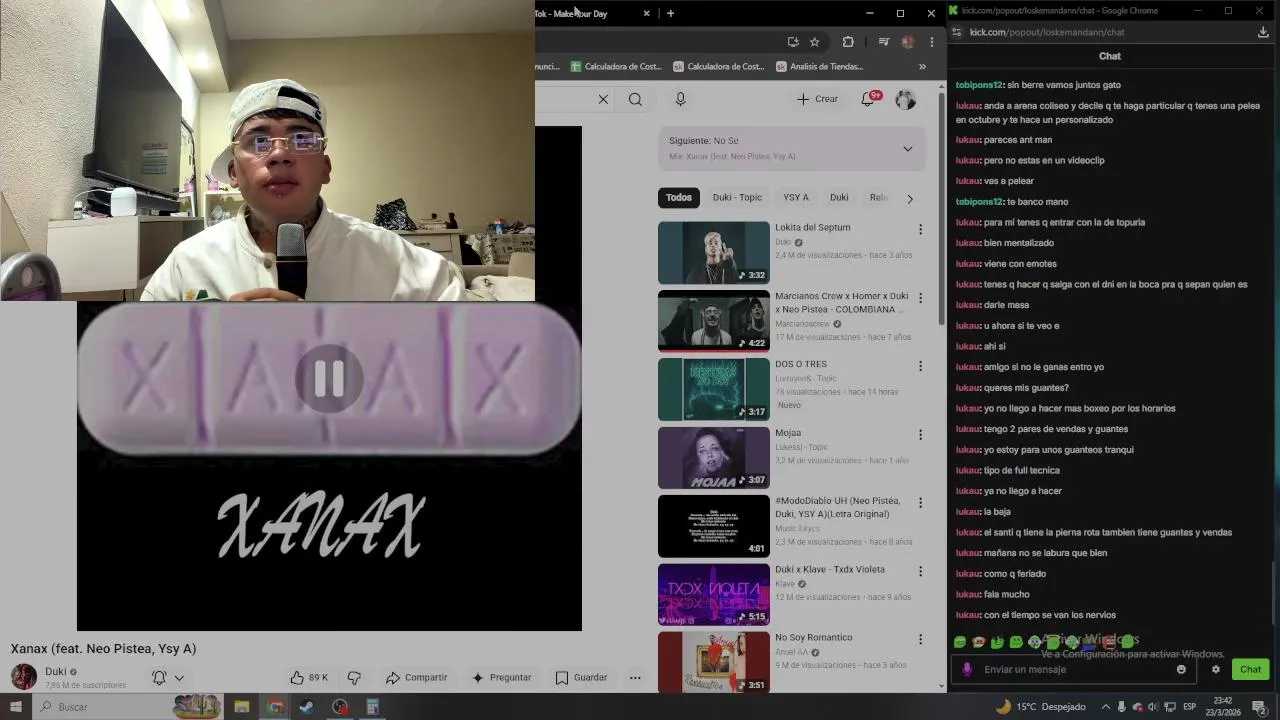
Task: Open the Analisis de Tiendas bookmark
Action: coord(818,67)
